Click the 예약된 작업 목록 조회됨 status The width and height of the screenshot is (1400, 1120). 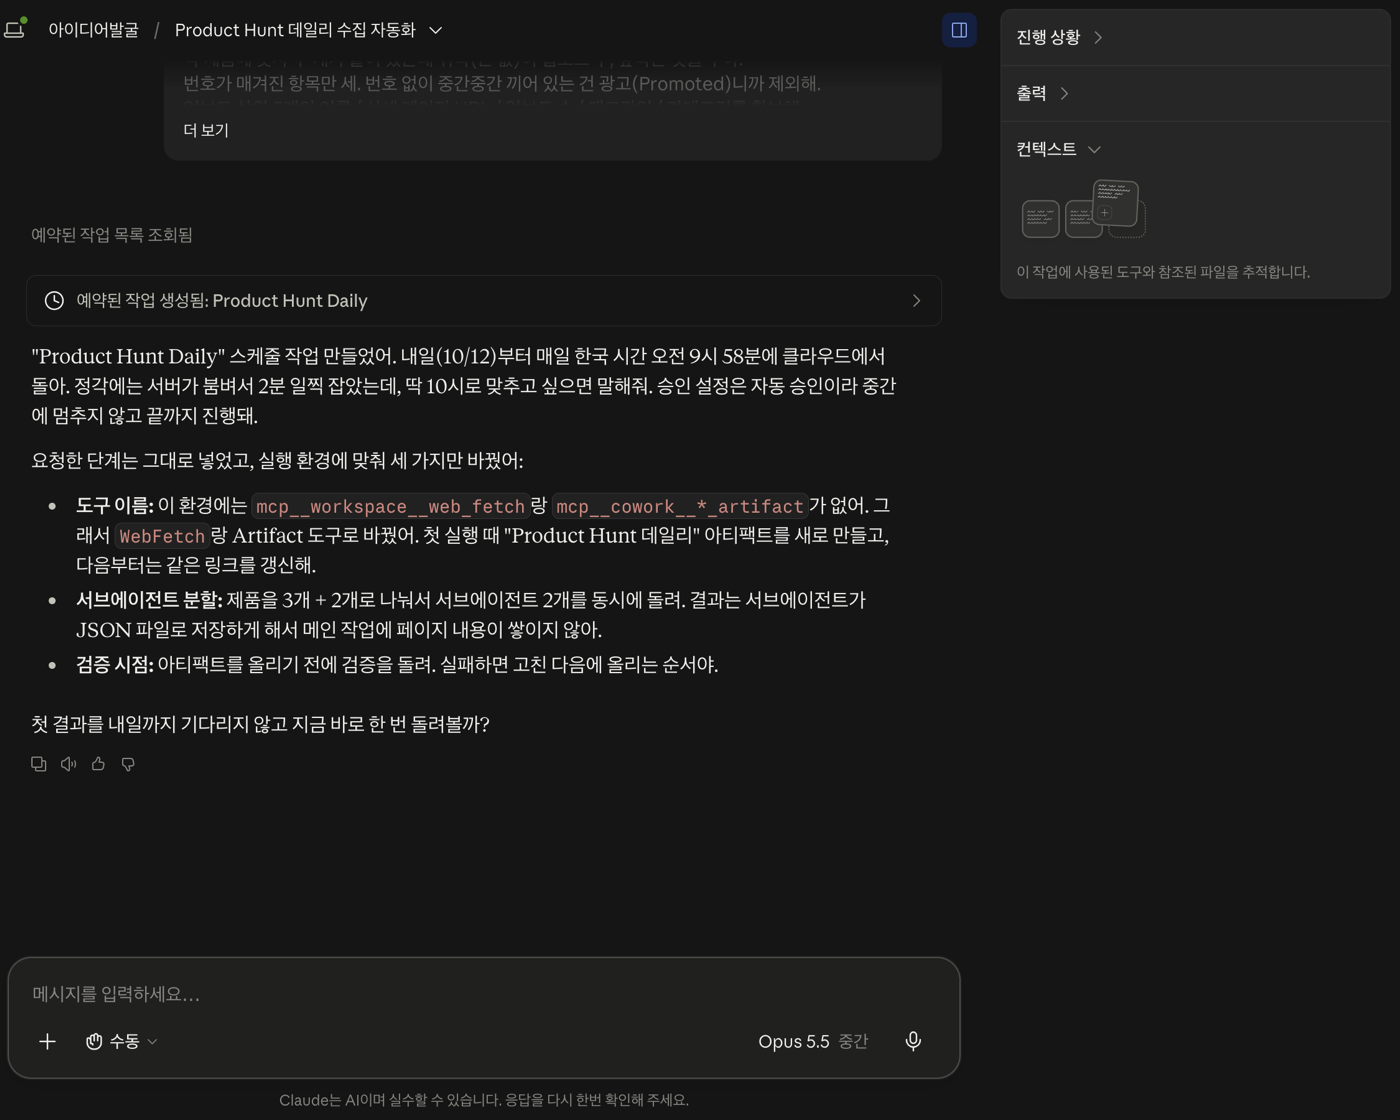tap(112, 235)
